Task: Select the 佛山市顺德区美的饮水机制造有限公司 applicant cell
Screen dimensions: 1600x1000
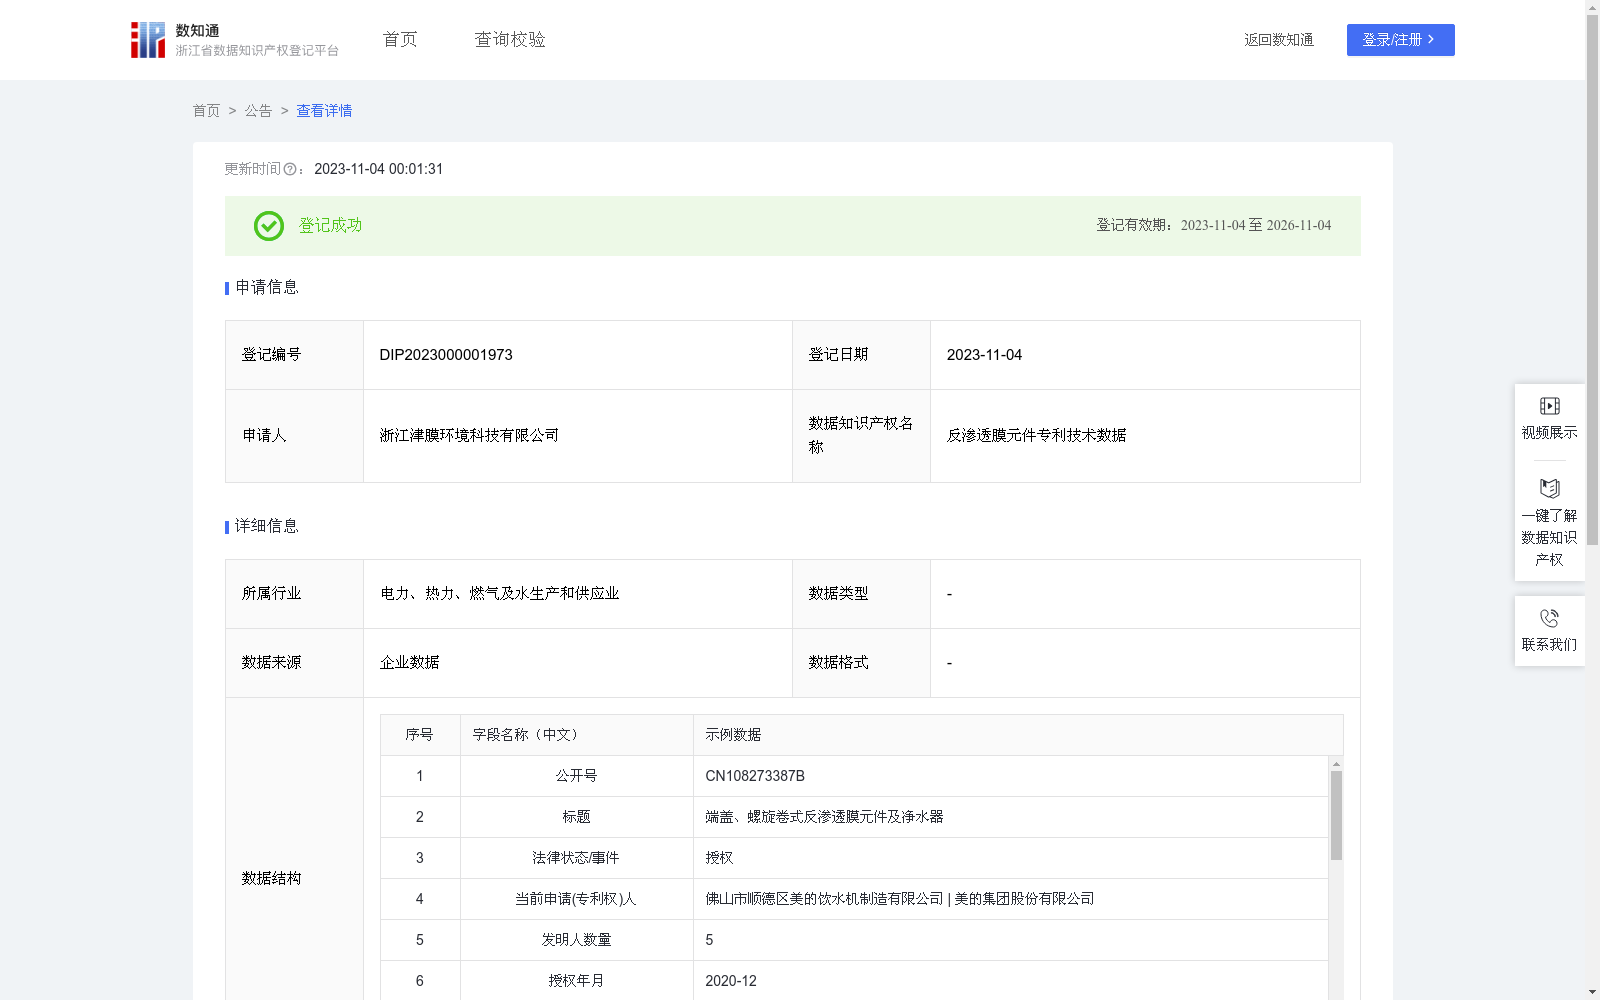Action: tap(1010, 899)
